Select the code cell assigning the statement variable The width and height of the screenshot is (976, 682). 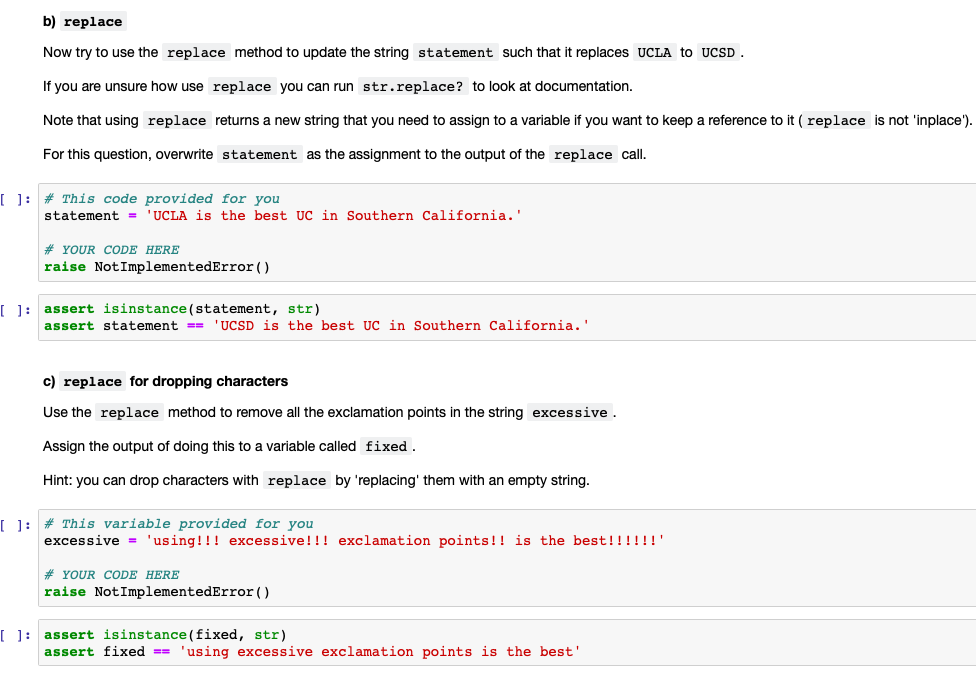coord(500,232)
